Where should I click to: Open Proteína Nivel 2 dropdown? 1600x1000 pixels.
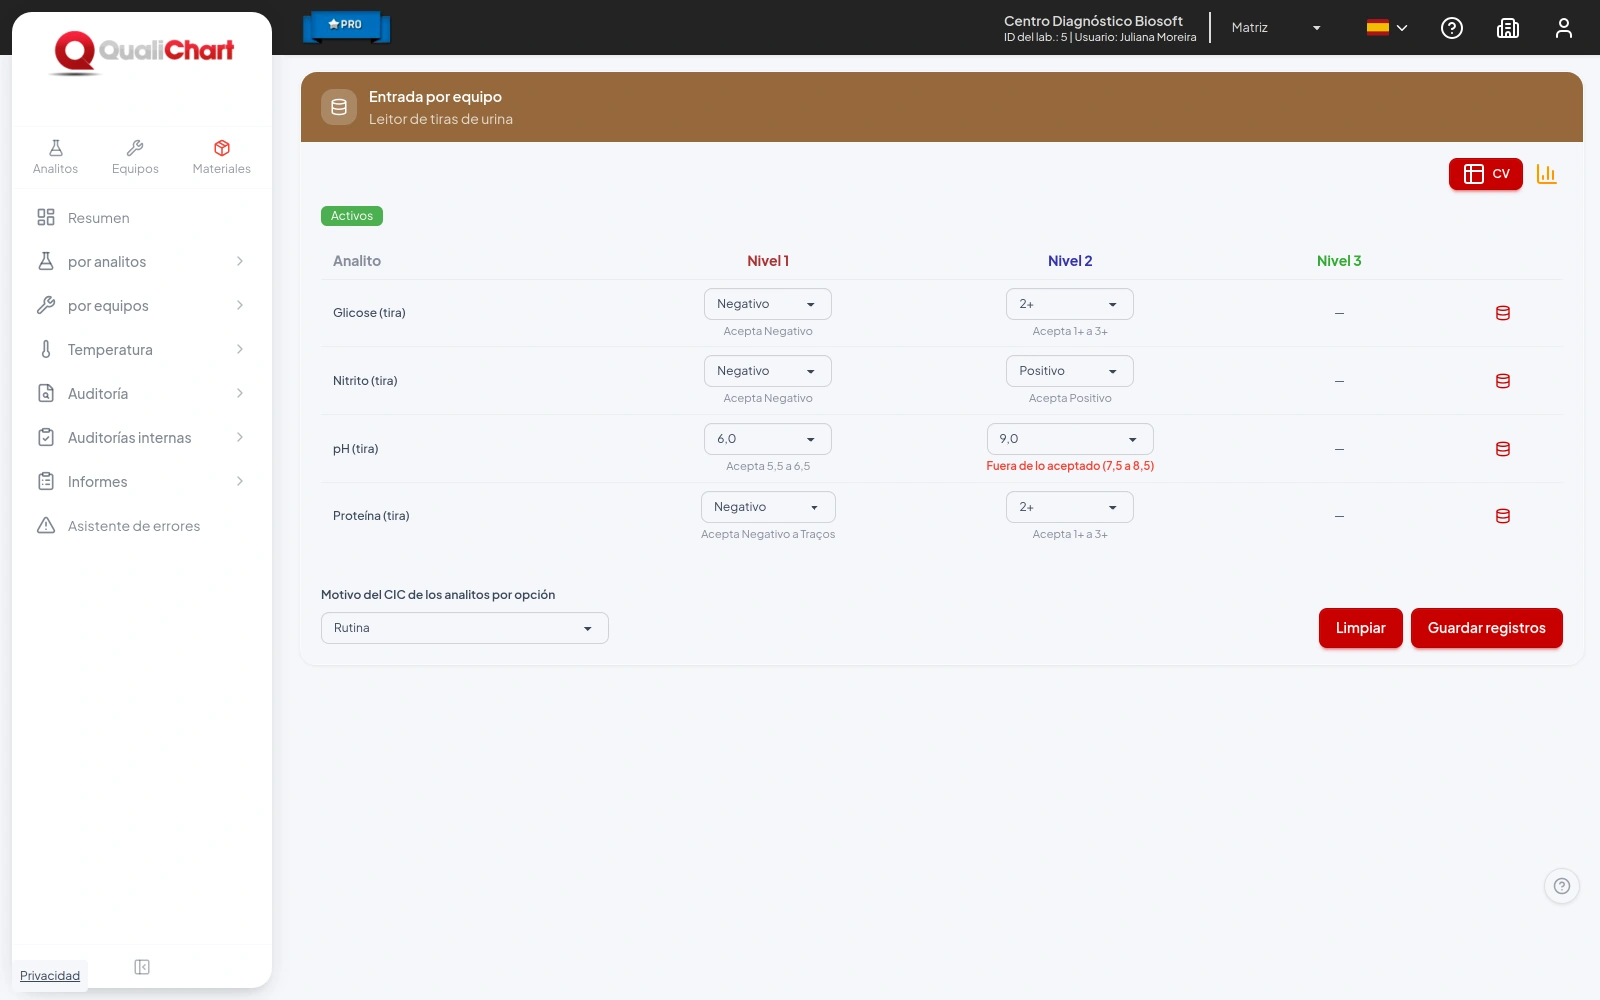[x=1070, y=507]
